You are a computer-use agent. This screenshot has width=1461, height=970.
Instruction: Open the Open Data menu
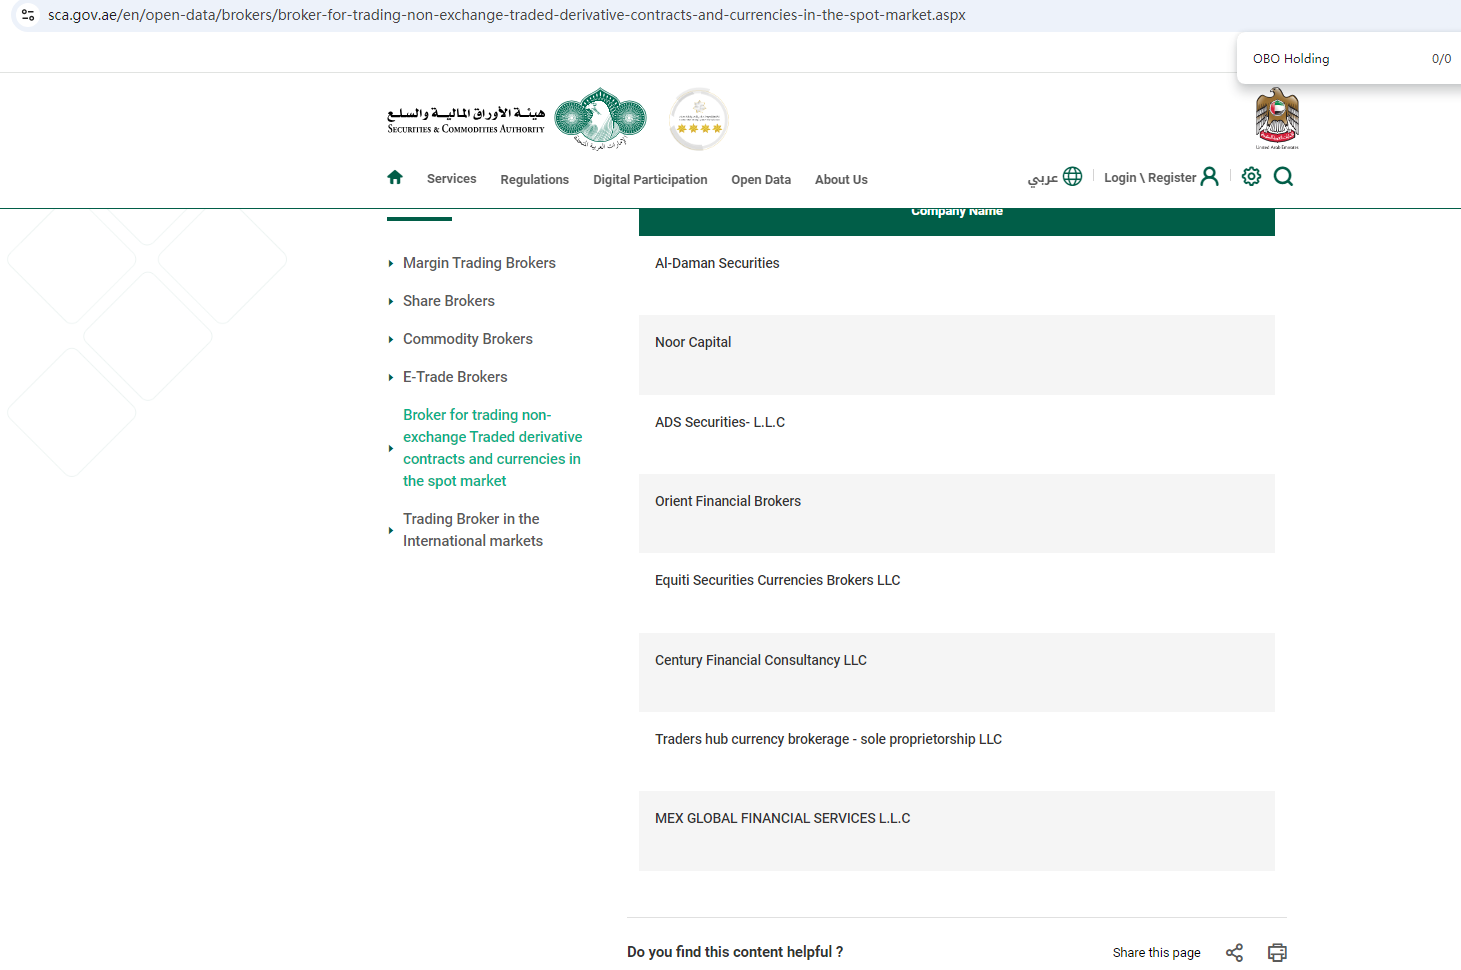pos(761,180)
